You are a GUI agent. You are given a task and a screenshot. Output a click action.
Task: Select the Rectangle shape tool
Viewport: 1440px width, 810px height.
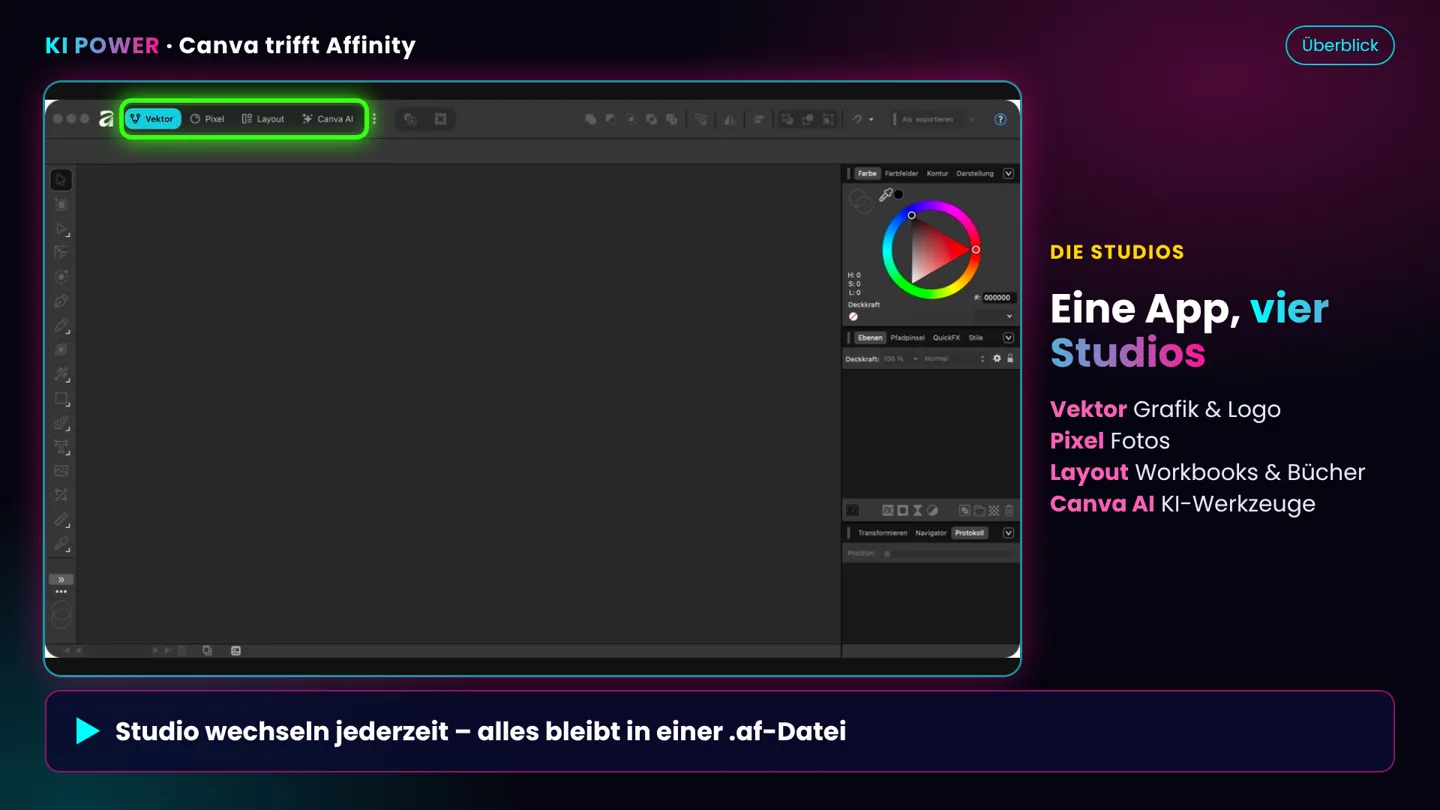(x=61, y=399)
